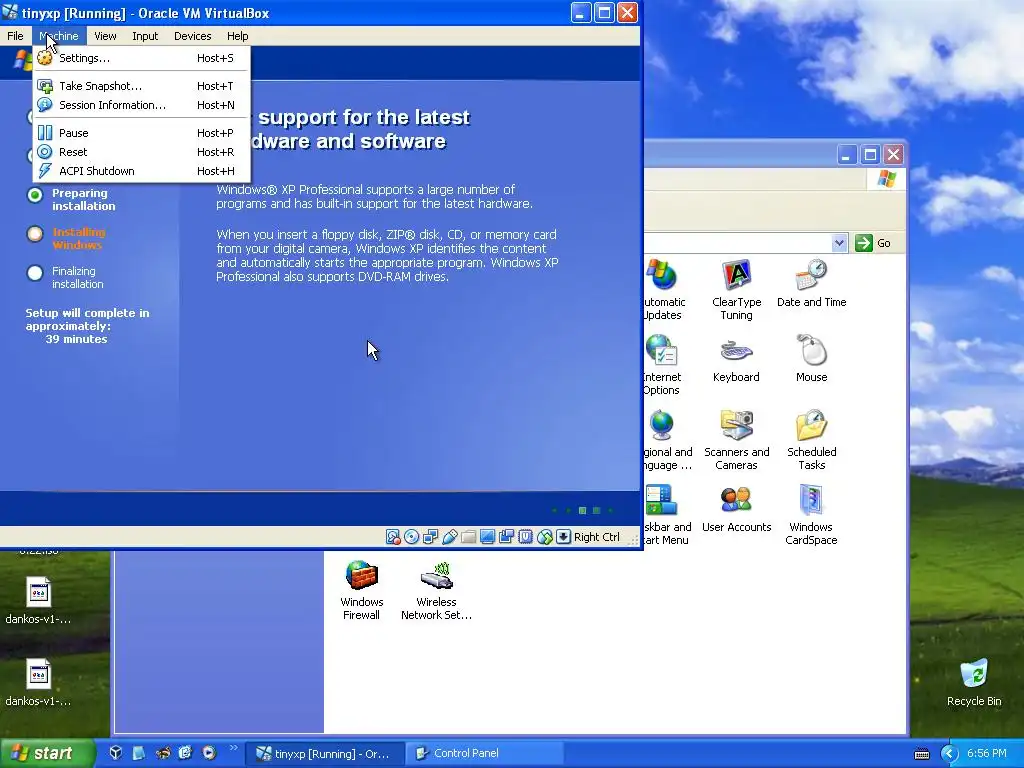Open Date and Time in Control Panel
1024x768 pixels.
point(811,283)
